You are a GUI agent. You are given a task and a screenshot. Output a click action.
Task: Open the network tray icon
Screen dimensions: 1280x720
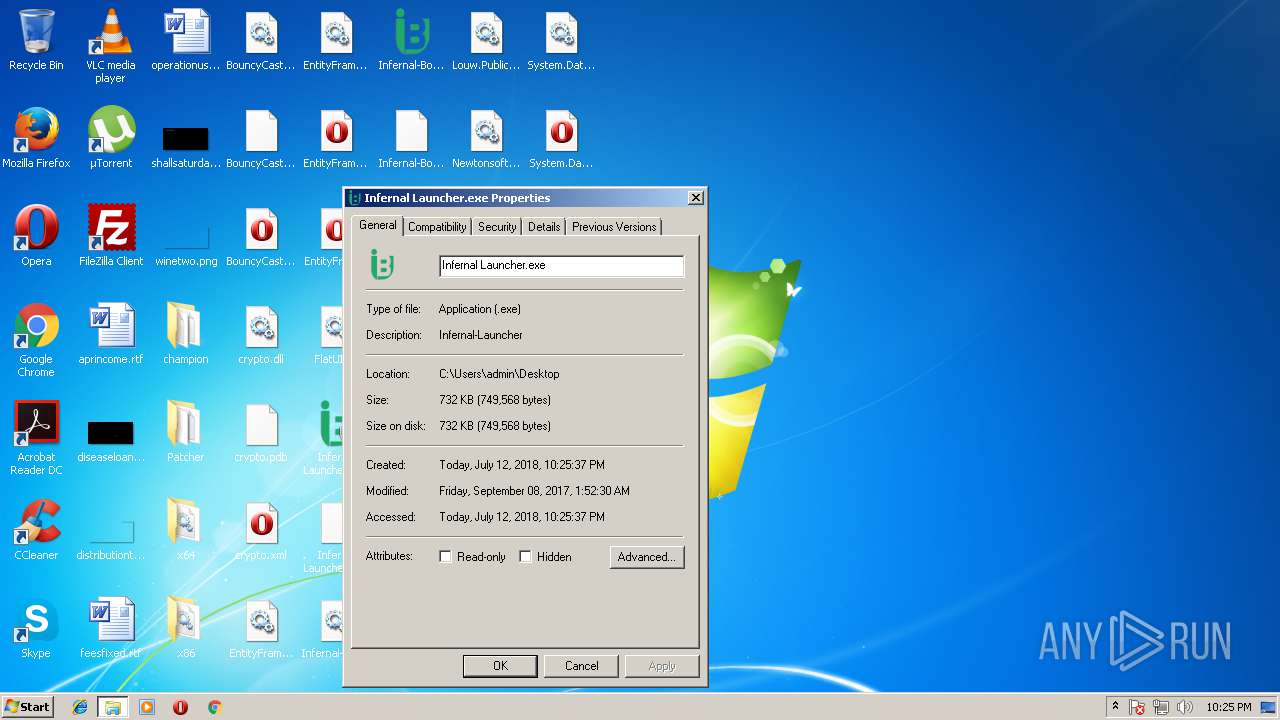(x=1162, y=707)
